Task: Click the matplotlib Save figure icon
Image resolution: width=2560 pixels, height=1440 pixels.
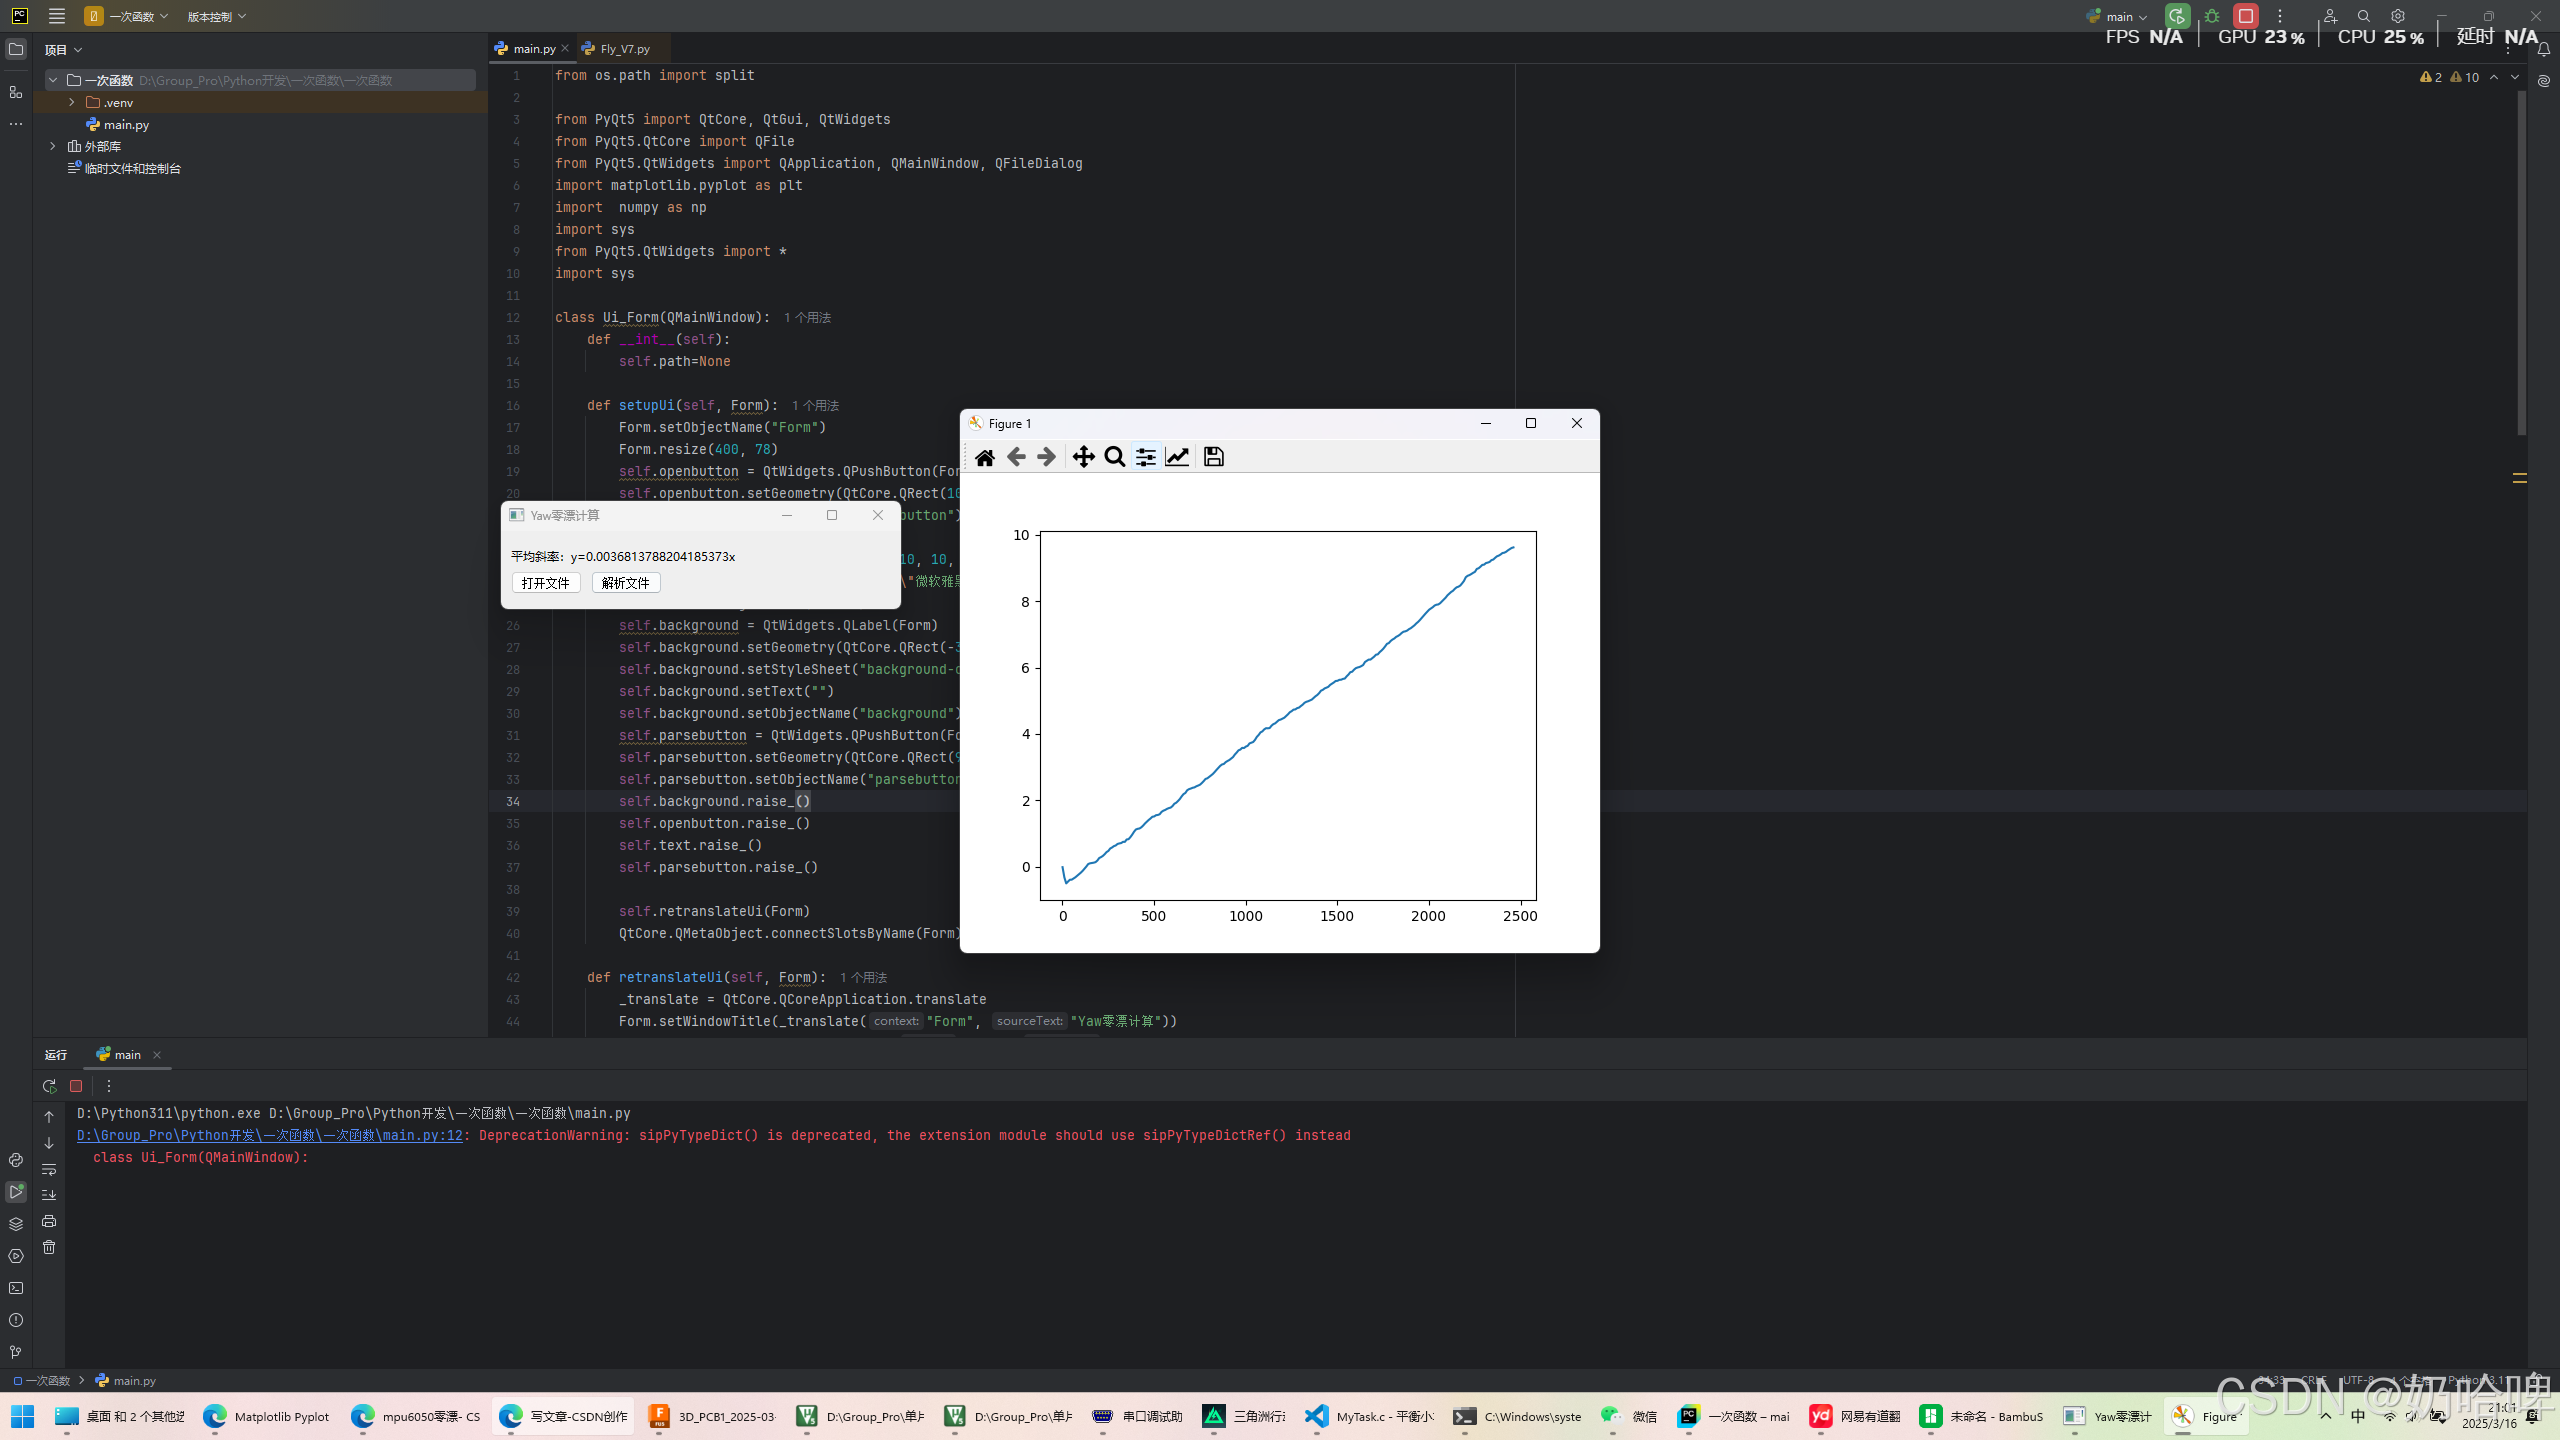Action: (1213, 457)
